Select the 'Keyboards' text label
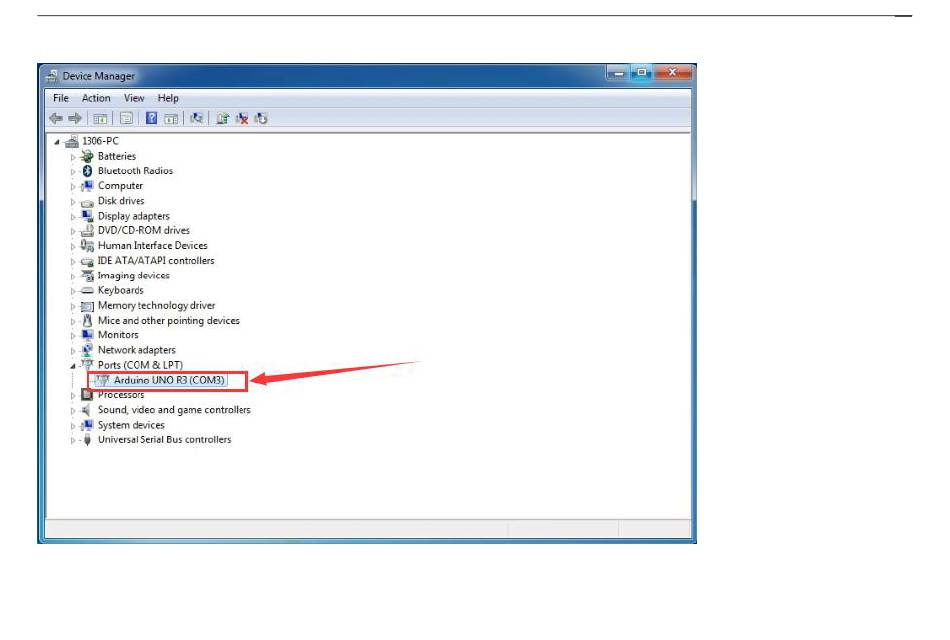The width and height of the screenshot is (950, 640). [121, 290]
